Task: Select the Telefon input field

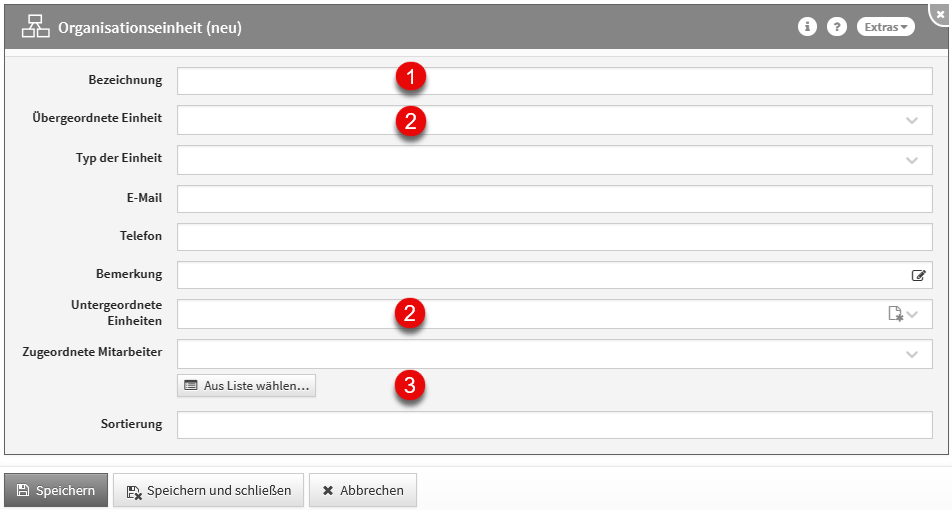Action: tap(554, 237)
